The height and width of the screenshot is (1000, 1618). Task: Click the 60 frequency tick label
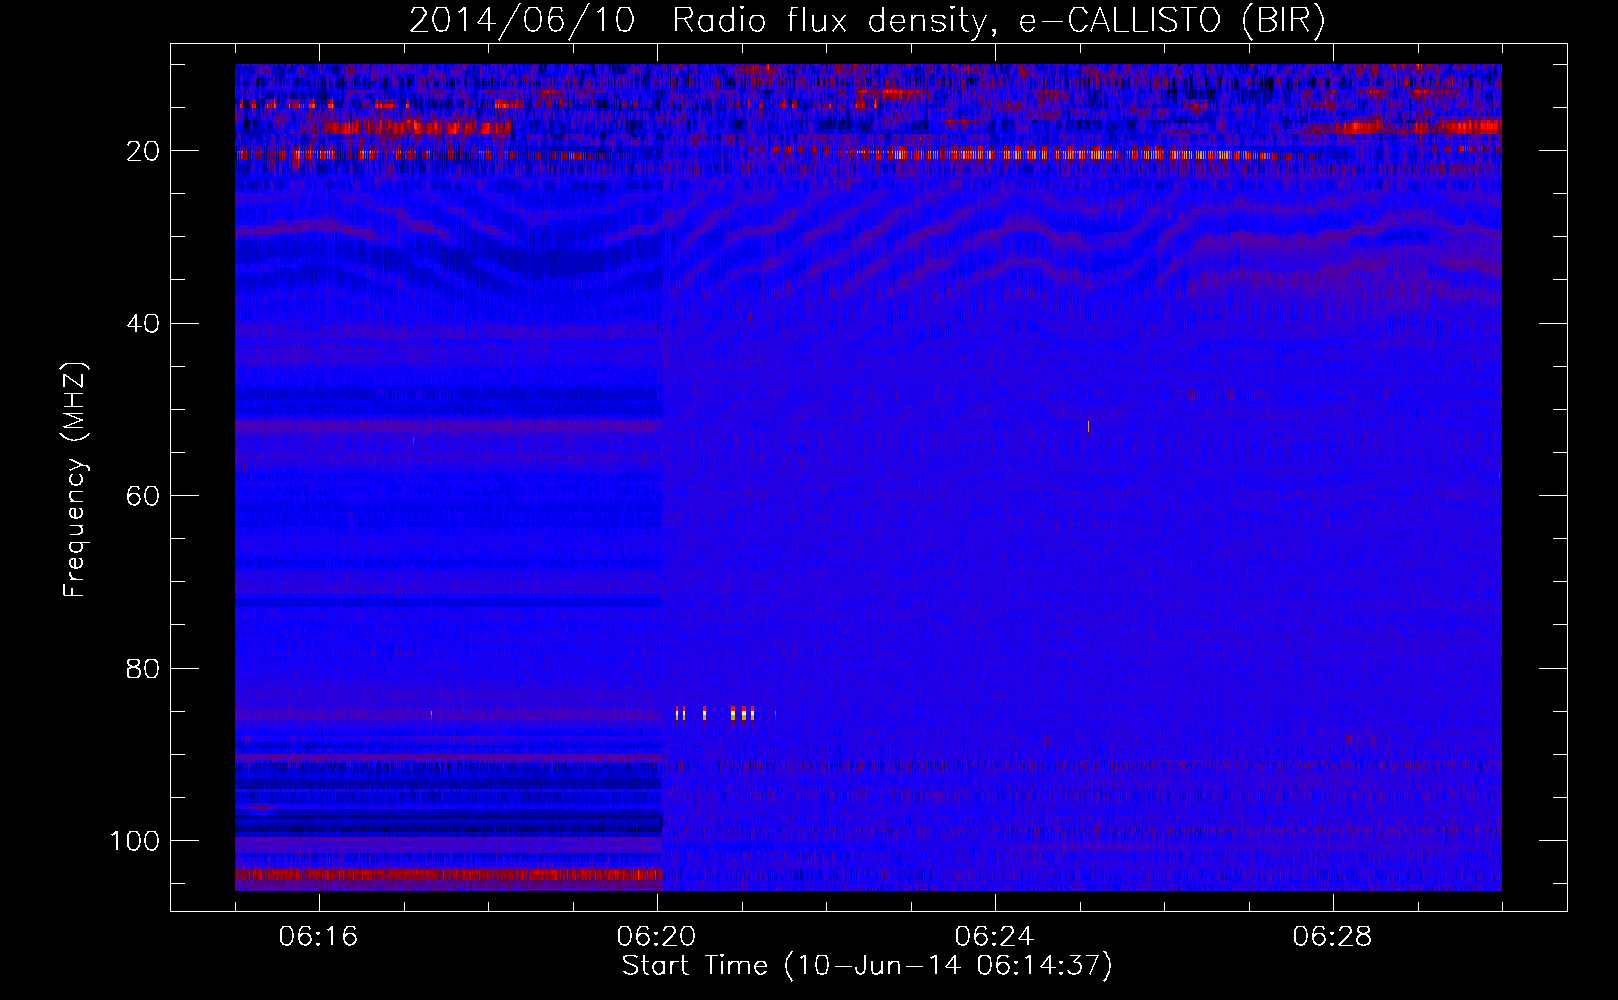pos(144,496)
